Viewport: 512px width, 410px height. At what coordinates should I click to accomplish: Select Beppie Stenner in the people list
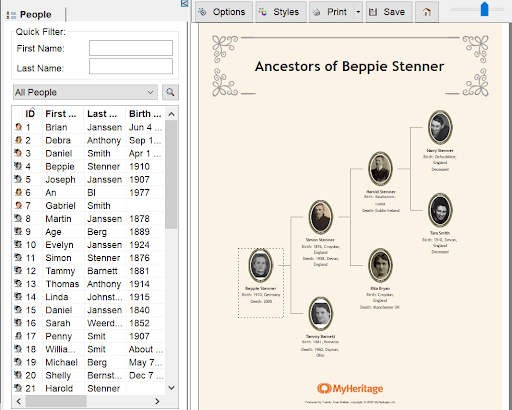click(89, 167)
